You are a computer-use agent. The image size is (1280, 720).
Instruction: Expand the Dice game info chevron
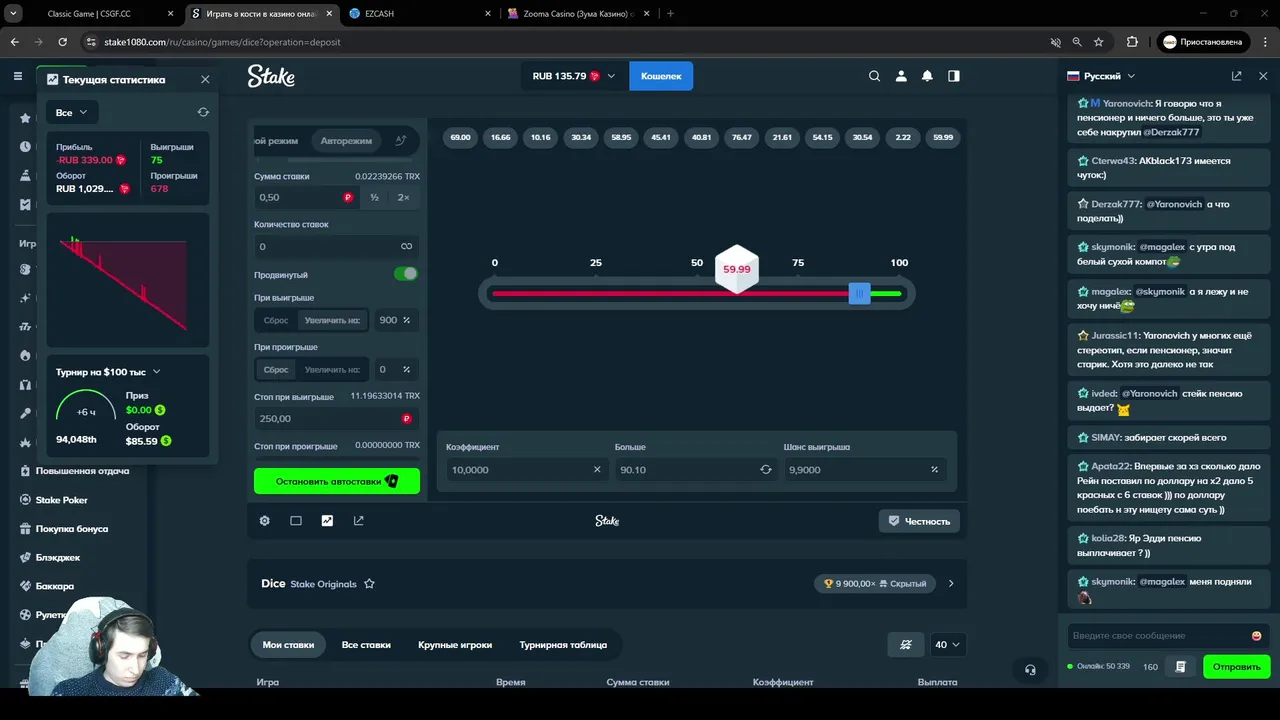(951, 584)
